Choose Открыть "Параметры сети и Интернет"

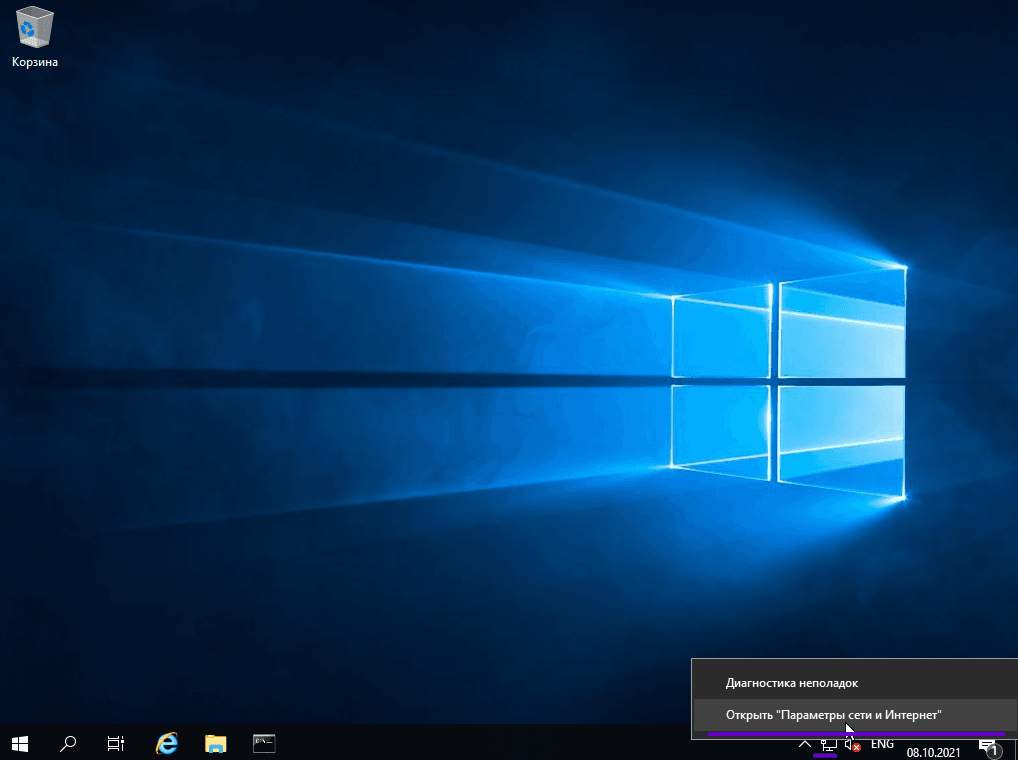833,715
